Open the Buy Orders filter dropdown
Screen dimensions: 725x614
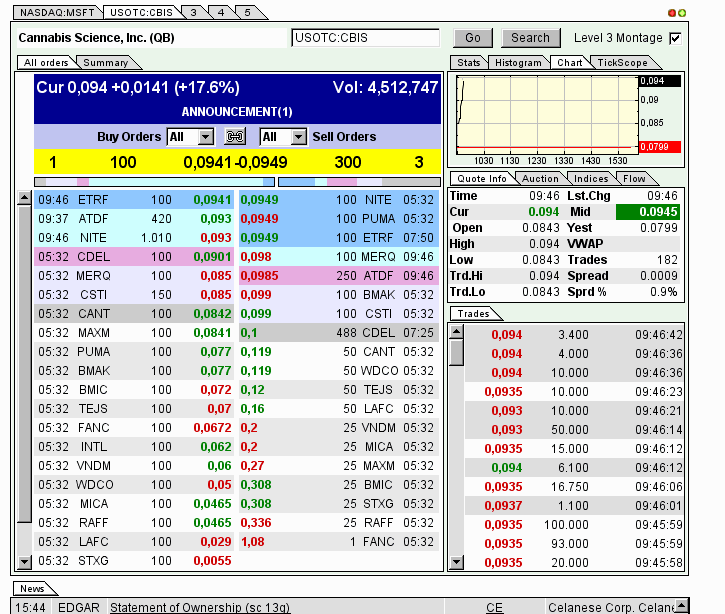pos(205,137)
